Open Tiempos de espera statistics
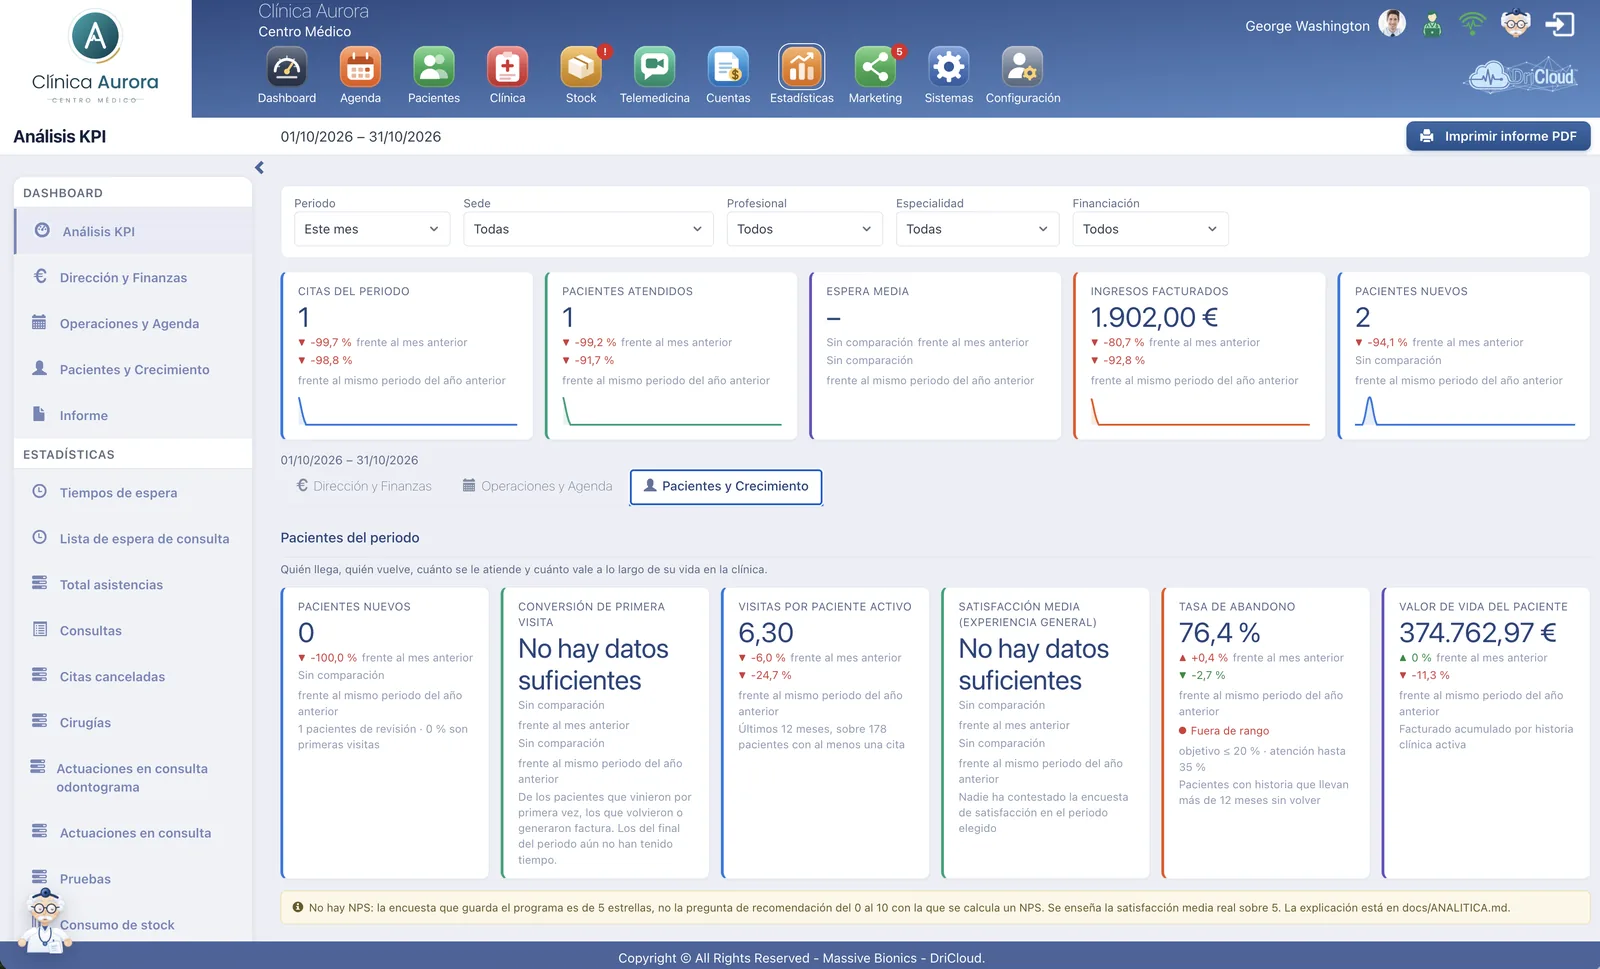This screenshot has width=1600, height=969. [x=133, y=492]
